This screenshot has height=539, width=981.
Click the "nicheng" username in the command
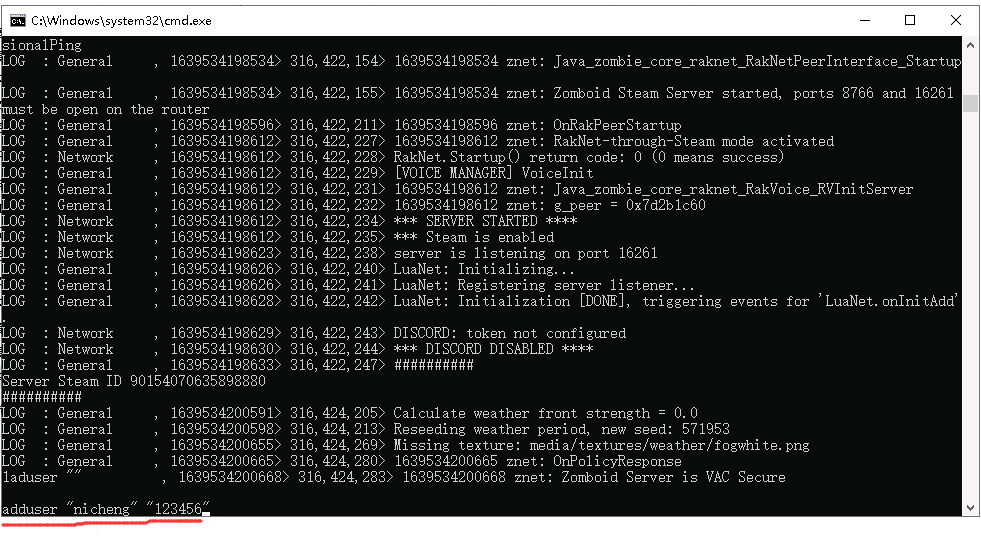102,509
